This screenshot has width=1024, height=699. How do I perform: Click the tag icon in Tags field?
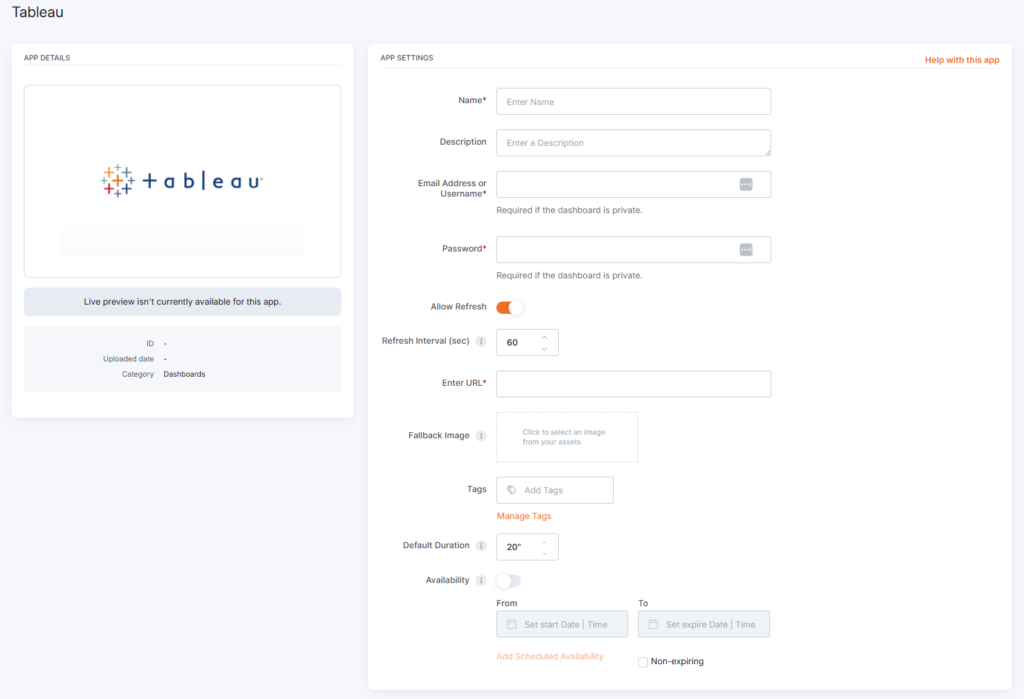pos(512,490)
